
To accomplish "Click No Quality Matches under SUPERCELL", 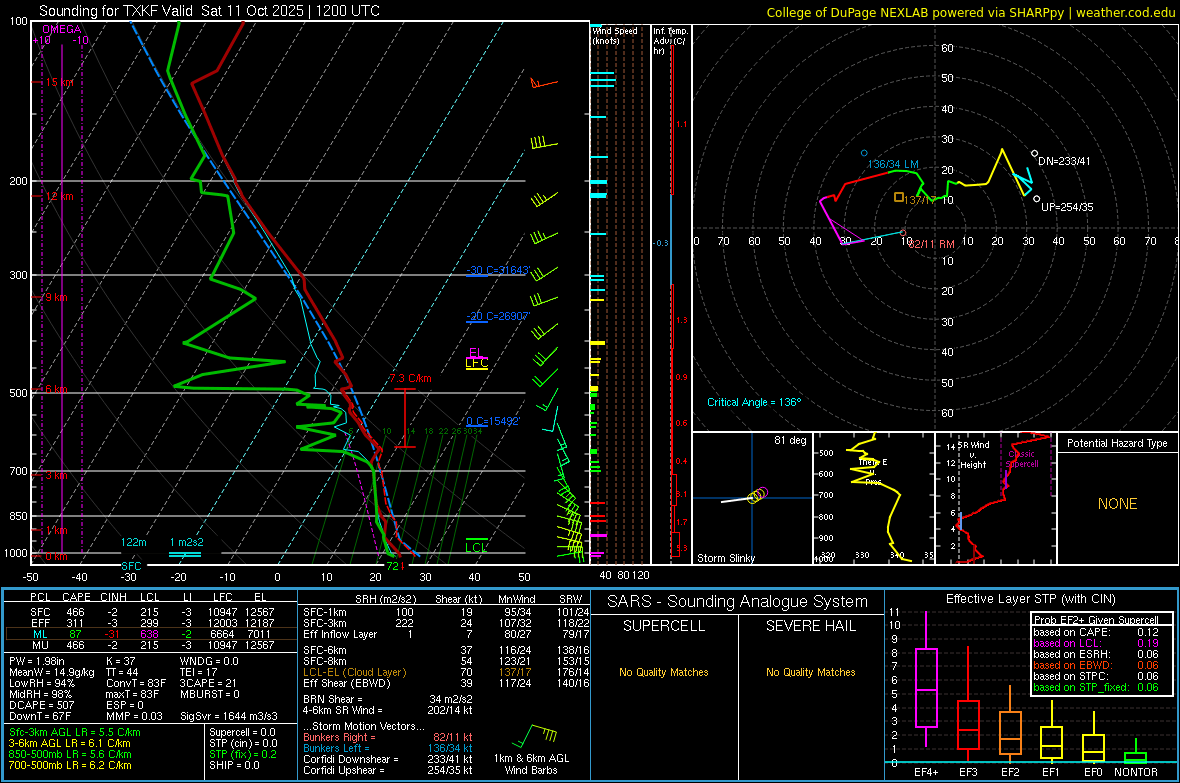I will [x=664, y=672].
